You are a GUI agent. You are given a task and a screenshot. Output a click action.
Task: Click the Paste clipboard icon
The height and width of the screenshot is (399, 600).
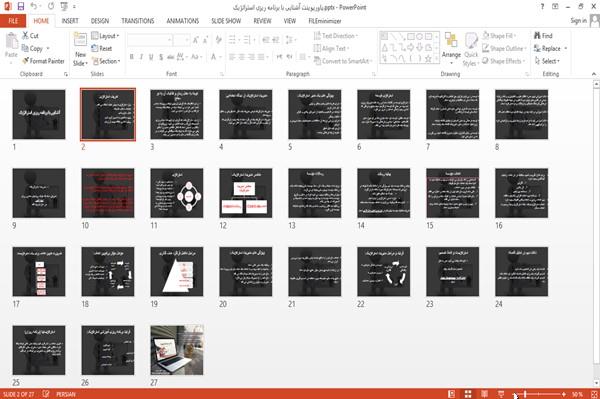click(x=11, y=41)
